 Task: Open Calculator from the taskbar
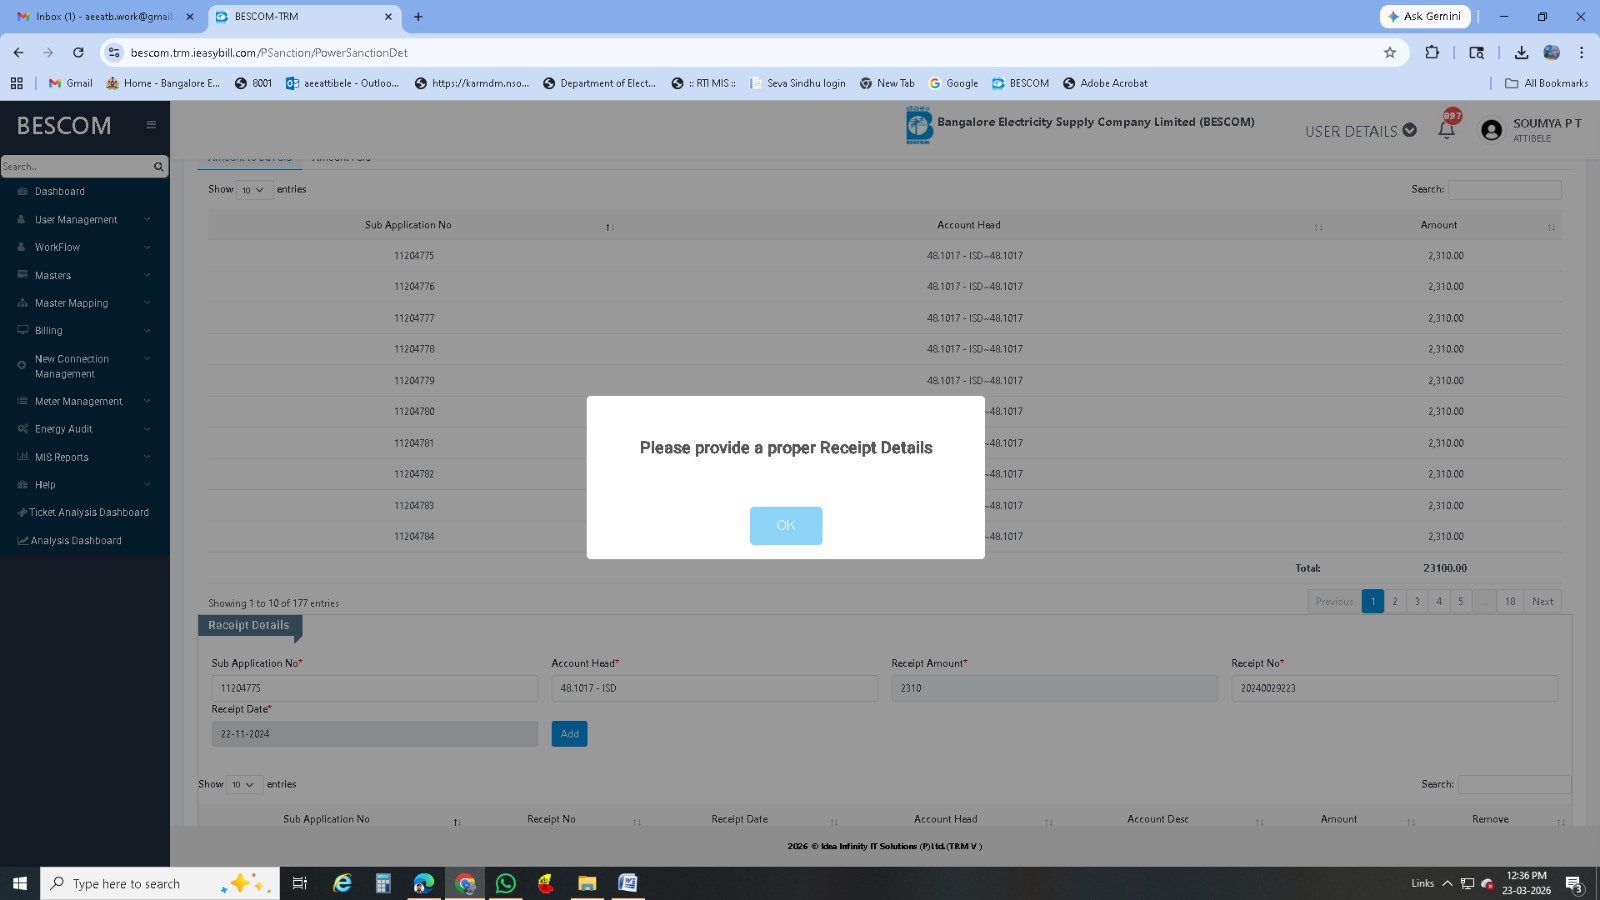coord(382,883)
